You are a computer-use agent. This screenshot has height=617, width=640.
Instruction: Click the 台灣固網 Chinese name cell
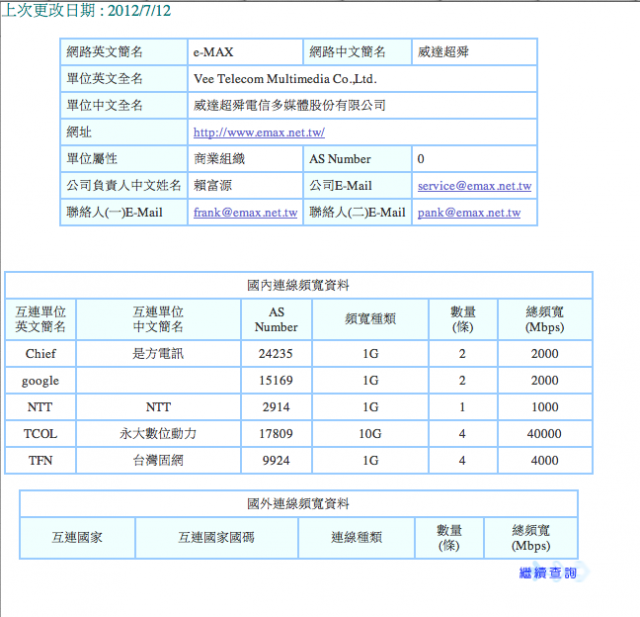tap(158, 460)
